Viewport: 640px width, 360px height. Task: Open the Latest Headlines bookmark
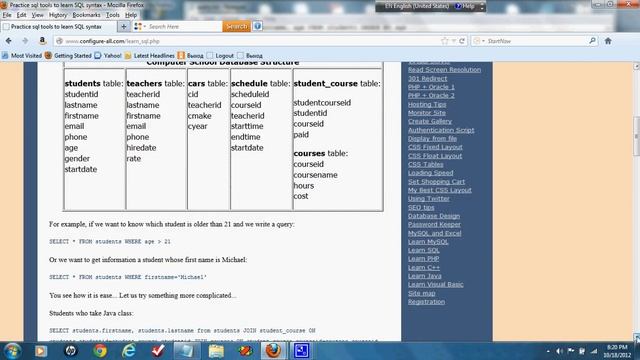(x=150, y=56)
